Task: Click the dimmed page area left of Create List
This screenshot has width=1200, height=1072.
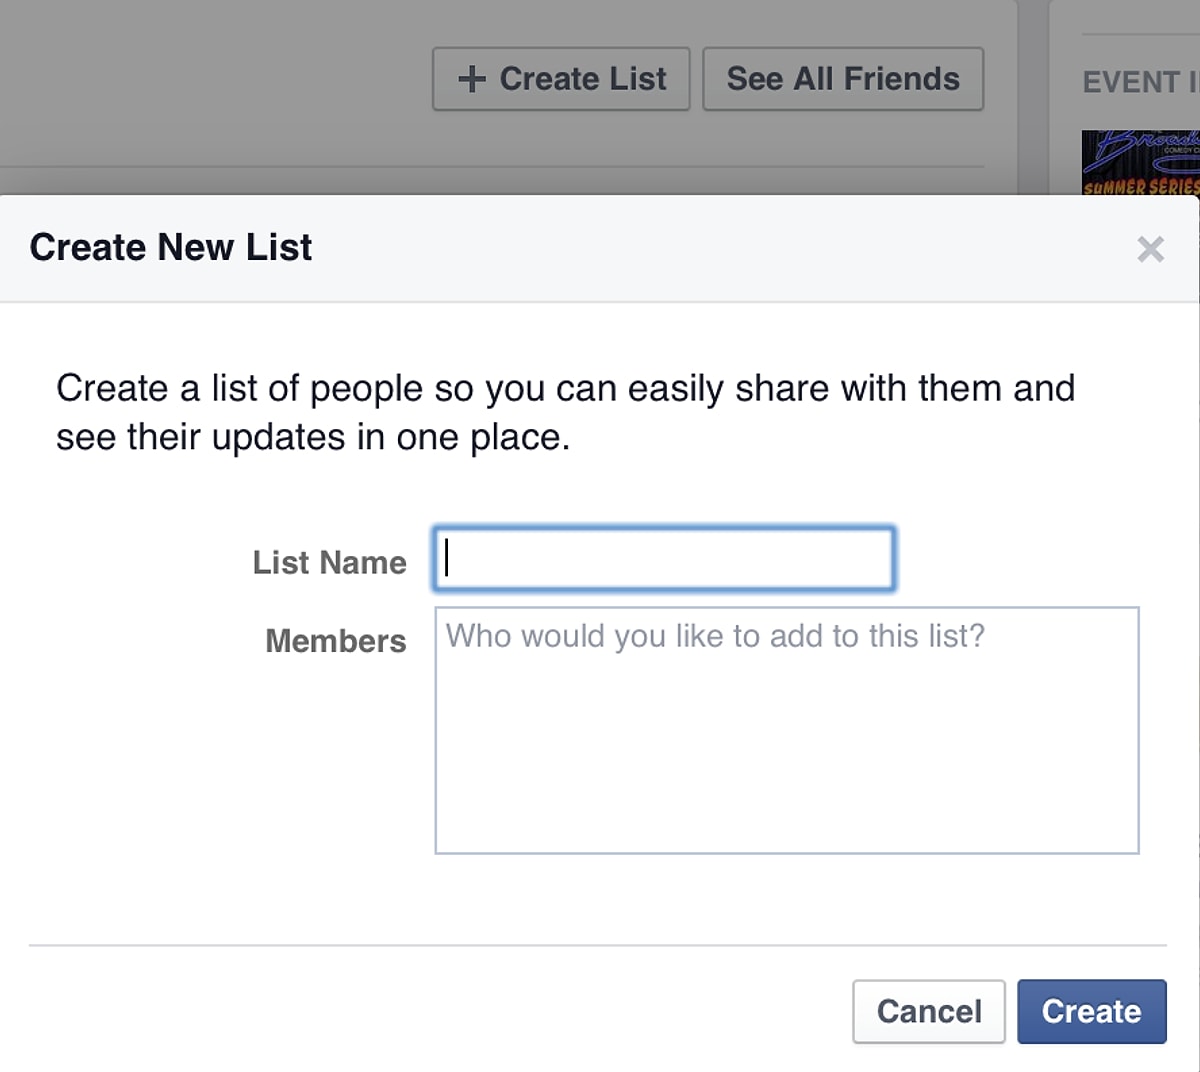Action: tap(215, 80)
